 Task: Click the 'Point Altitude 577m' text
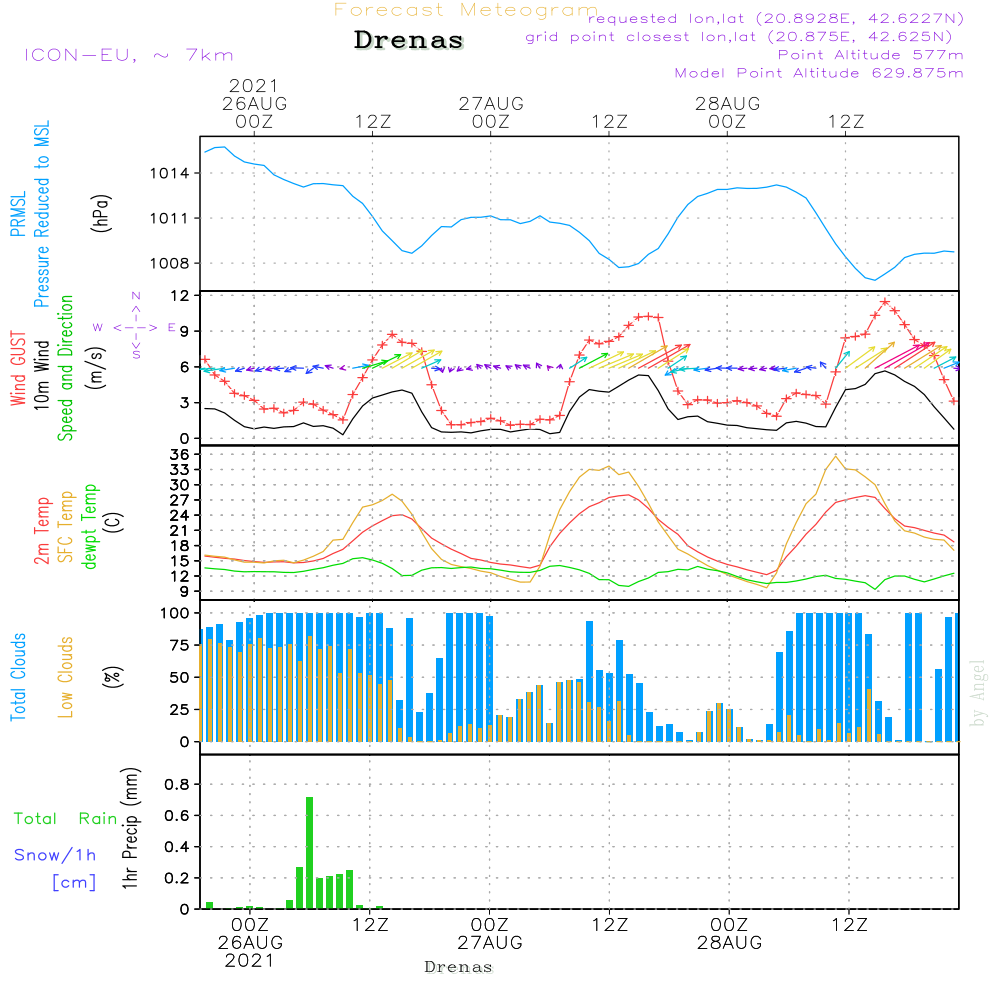[x=871, y=55]
